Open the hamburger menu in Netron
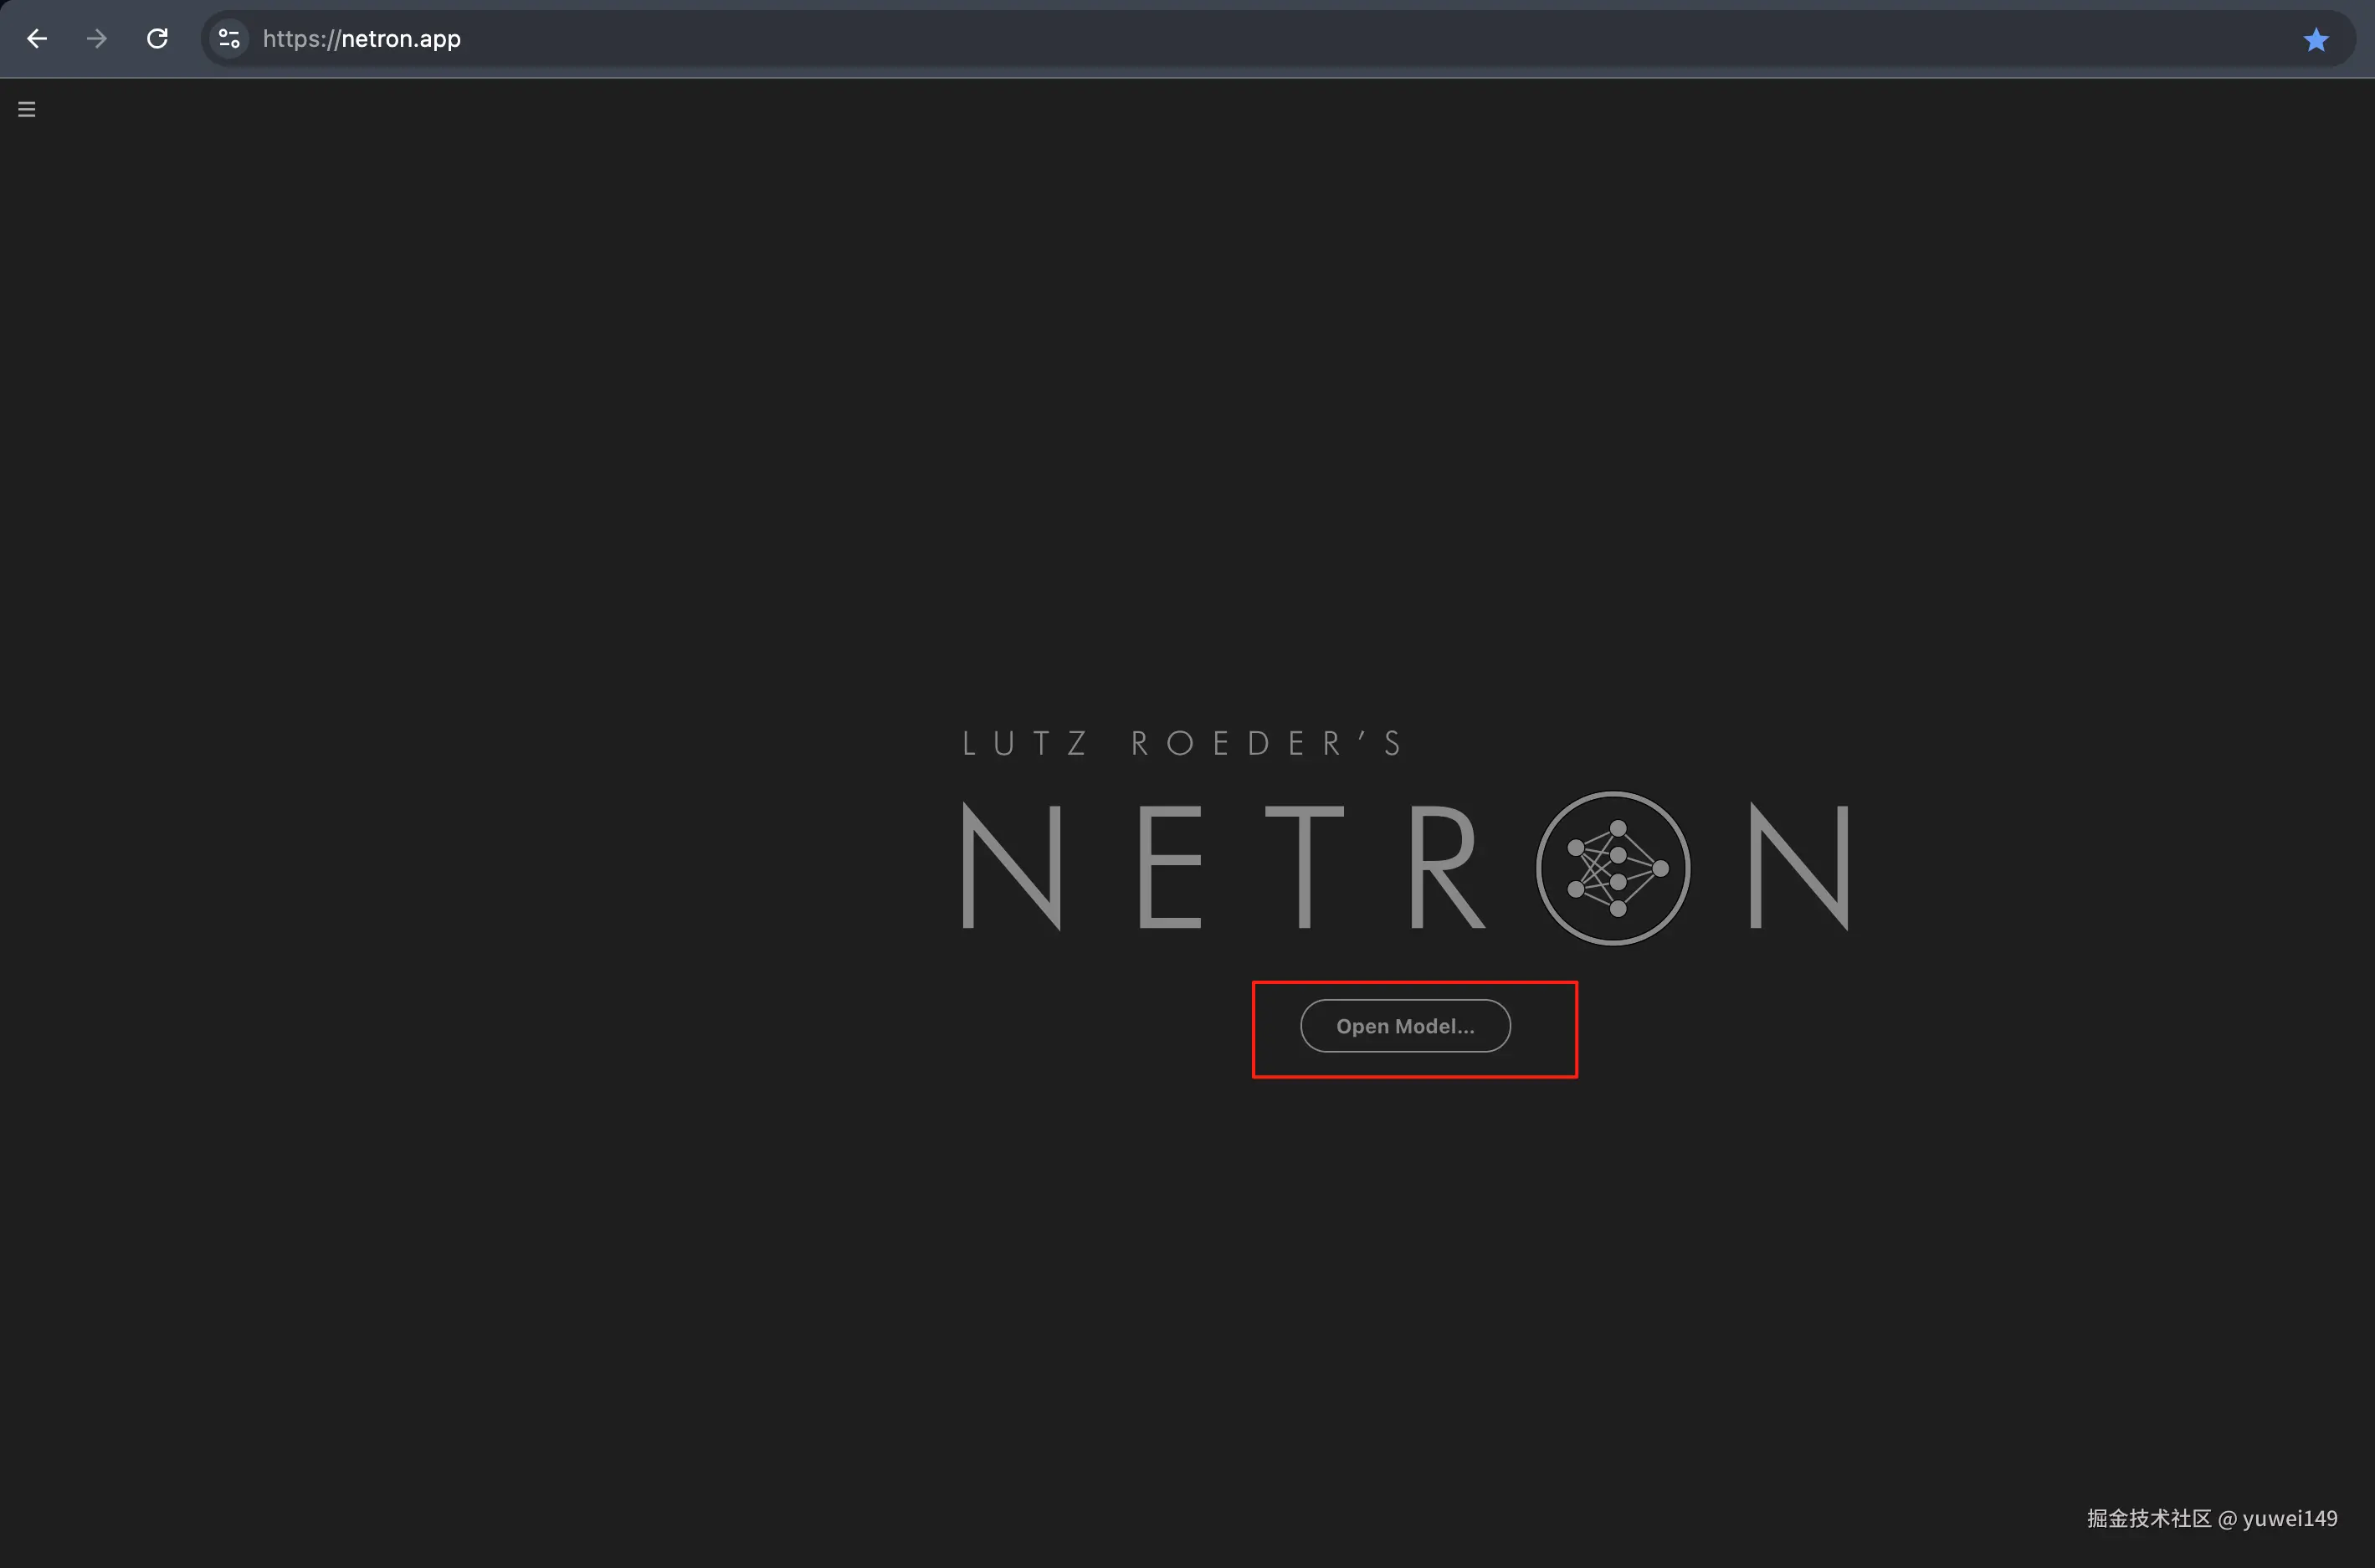The width and height of the screenshot is (2375, 1568). click(27, 109)
